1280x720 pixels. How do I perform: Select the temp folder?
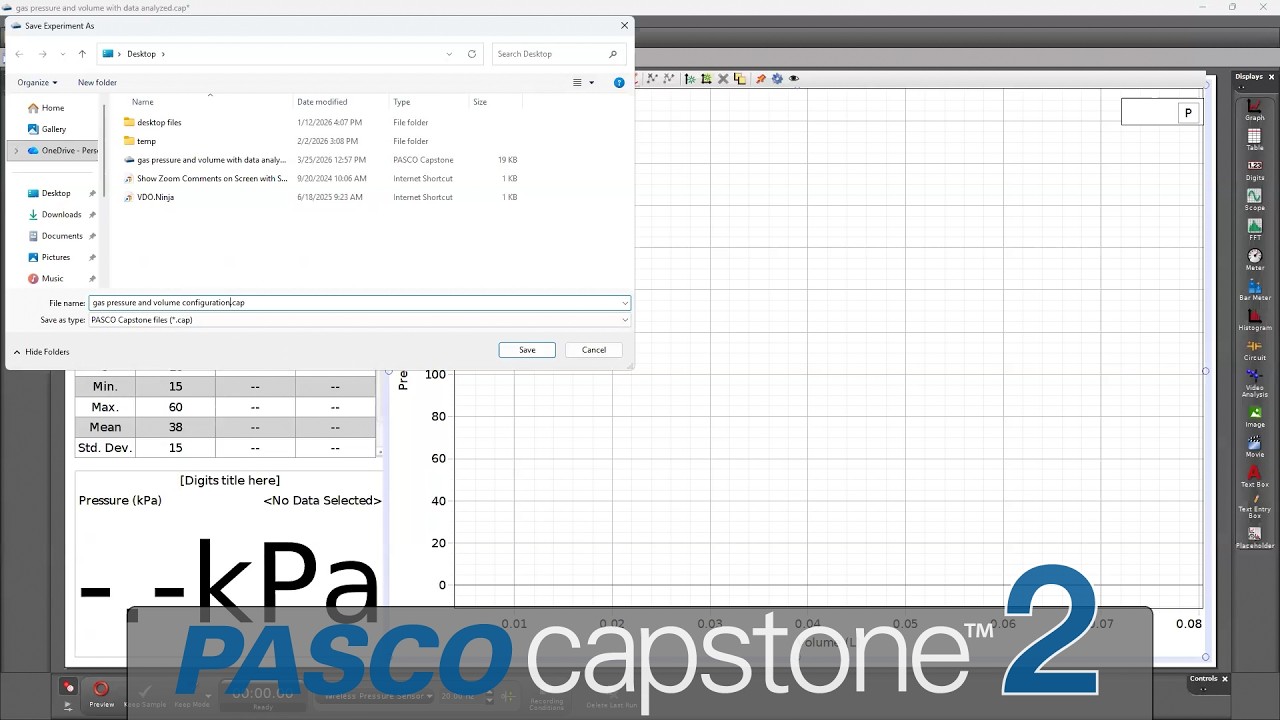click(146, 141)
